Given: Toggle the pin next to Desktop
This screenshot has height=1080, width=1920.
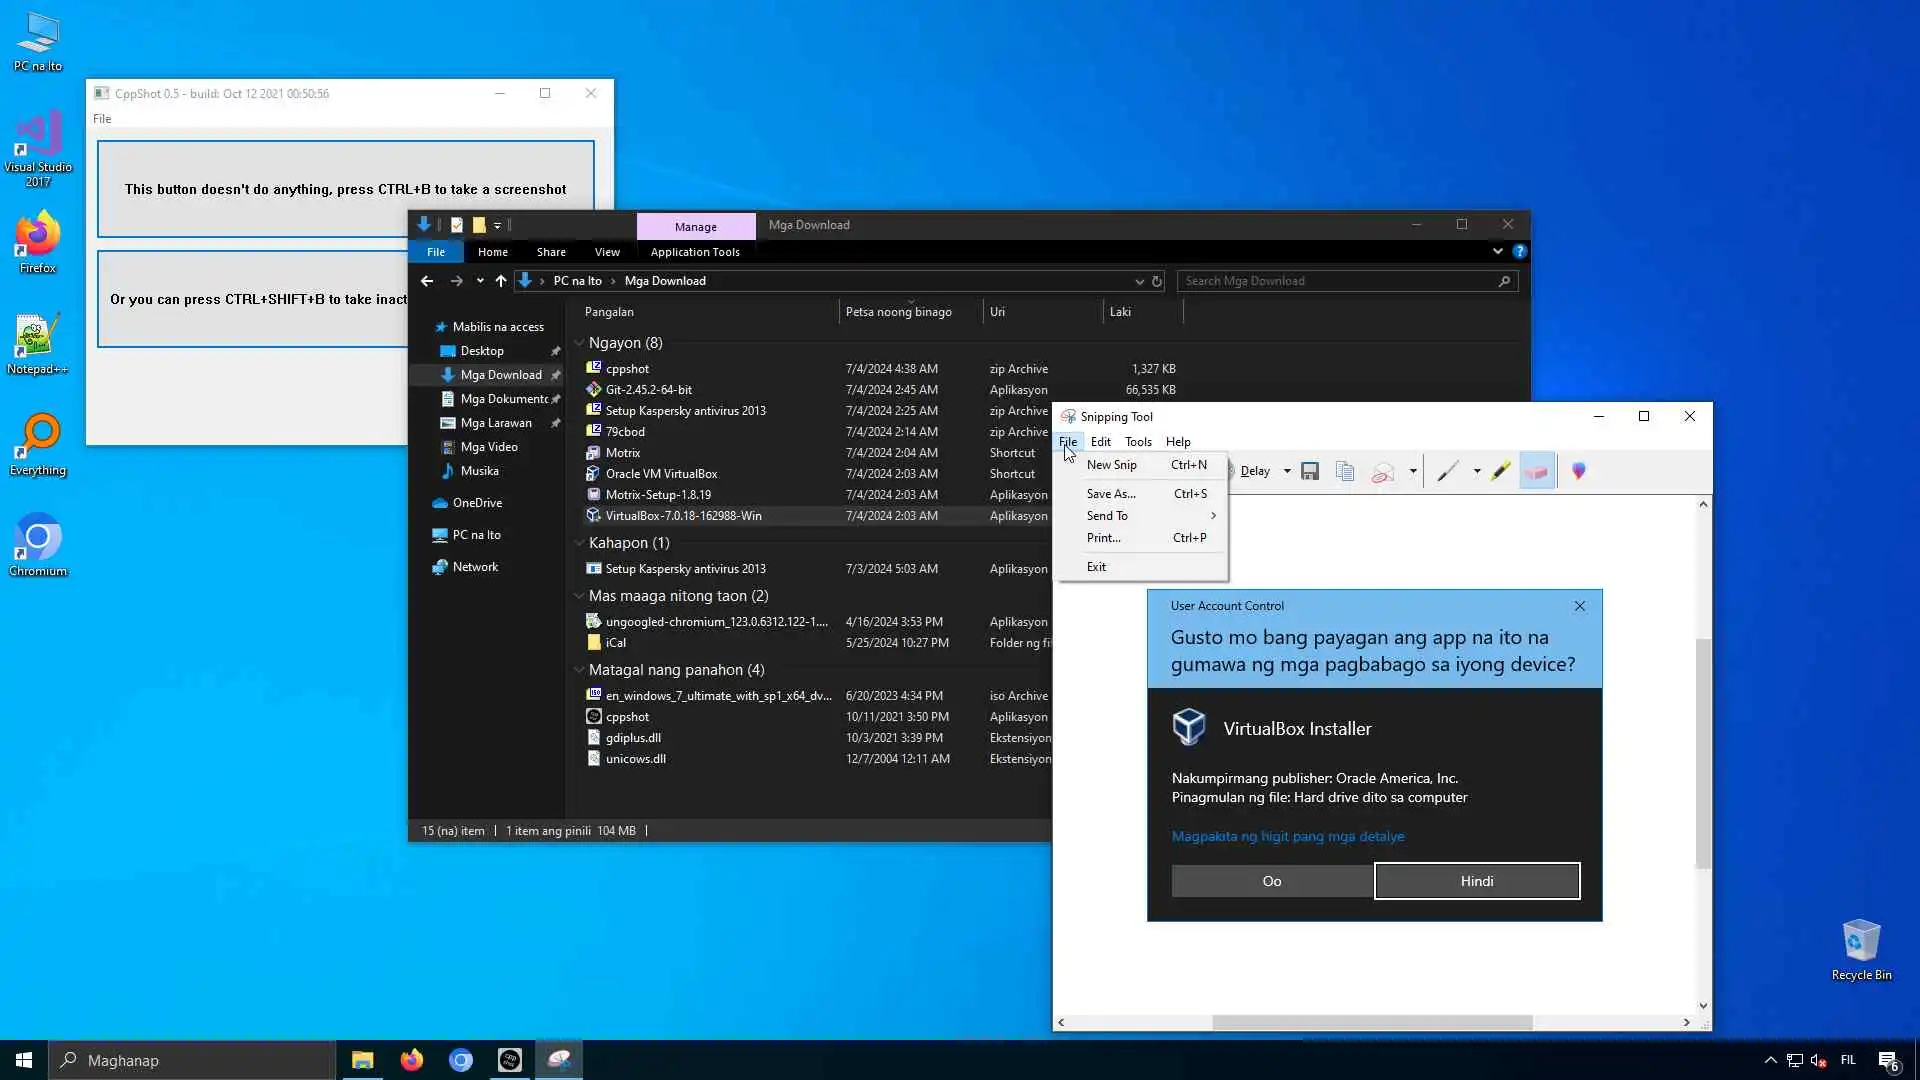Looking at the screenshot, I should [x=556, y=351].
